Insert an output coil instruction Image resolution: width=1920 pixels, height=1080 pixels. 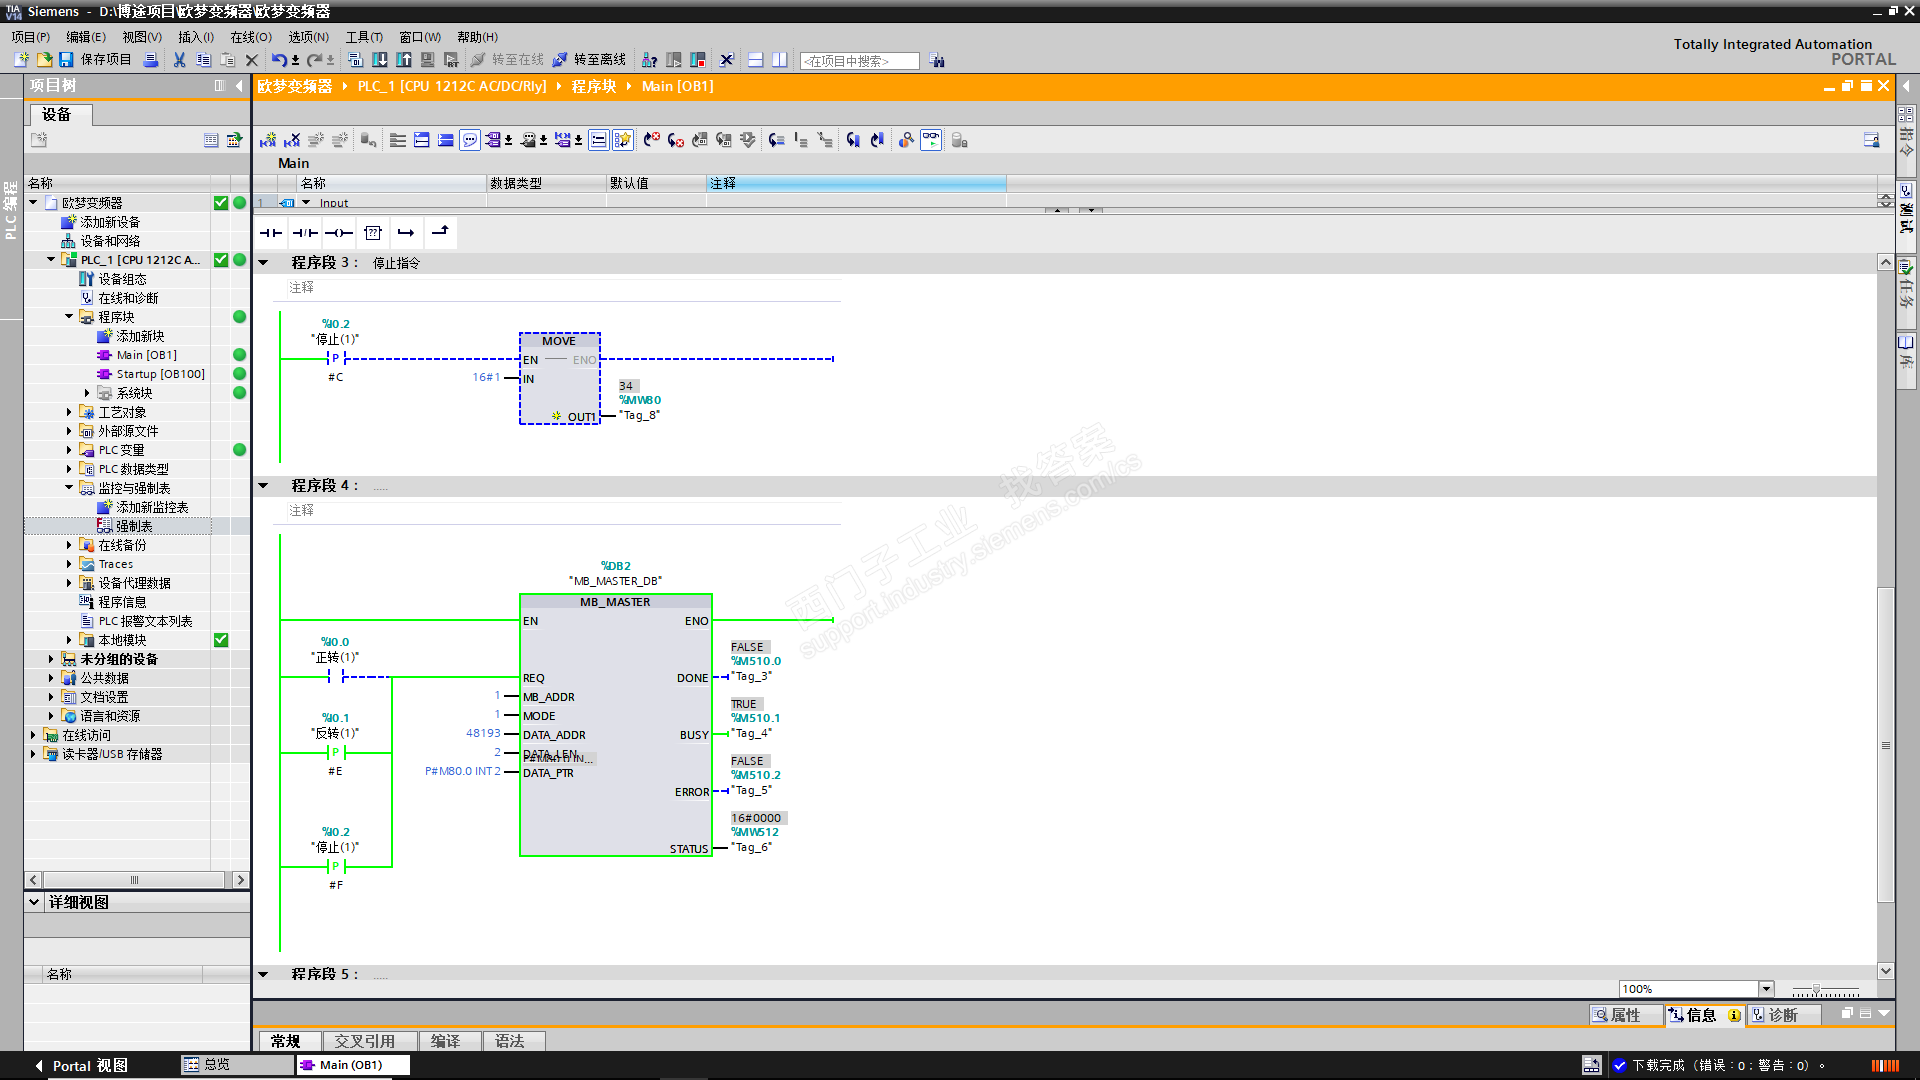[339, 233]
